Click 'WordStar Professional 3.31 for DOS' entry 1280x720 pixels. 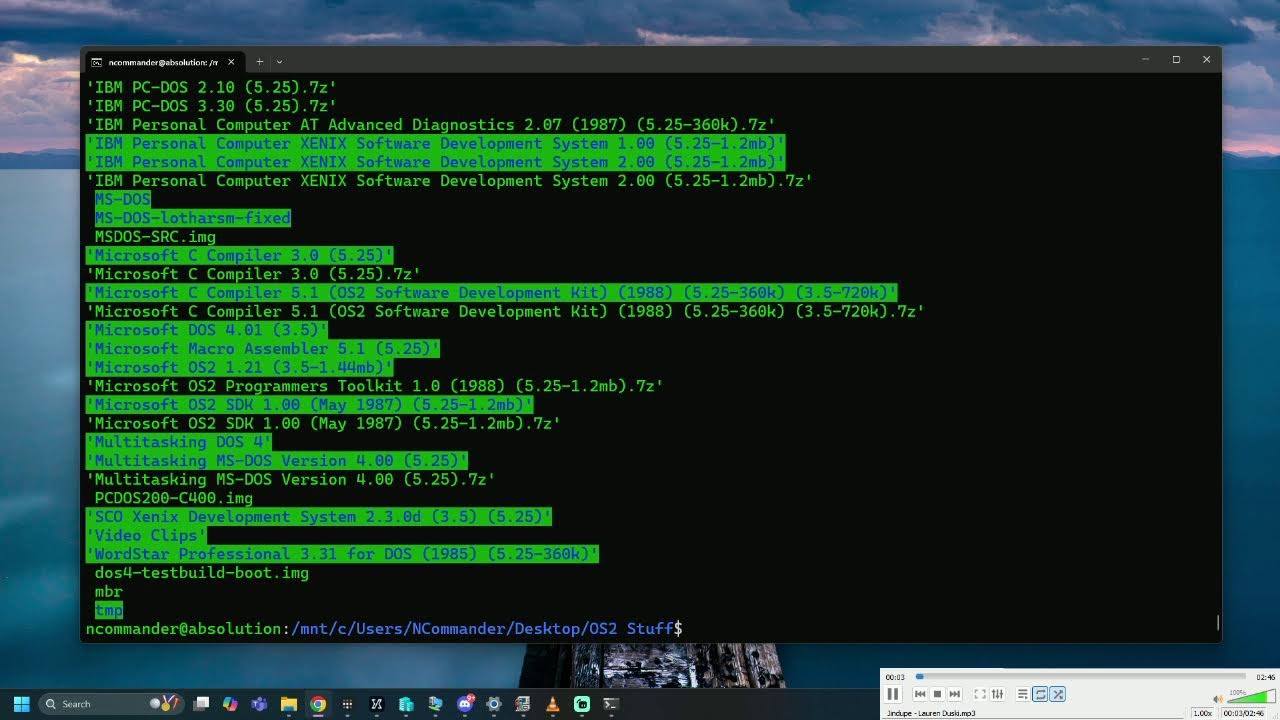pyautogui.click(x=342, y=554)
